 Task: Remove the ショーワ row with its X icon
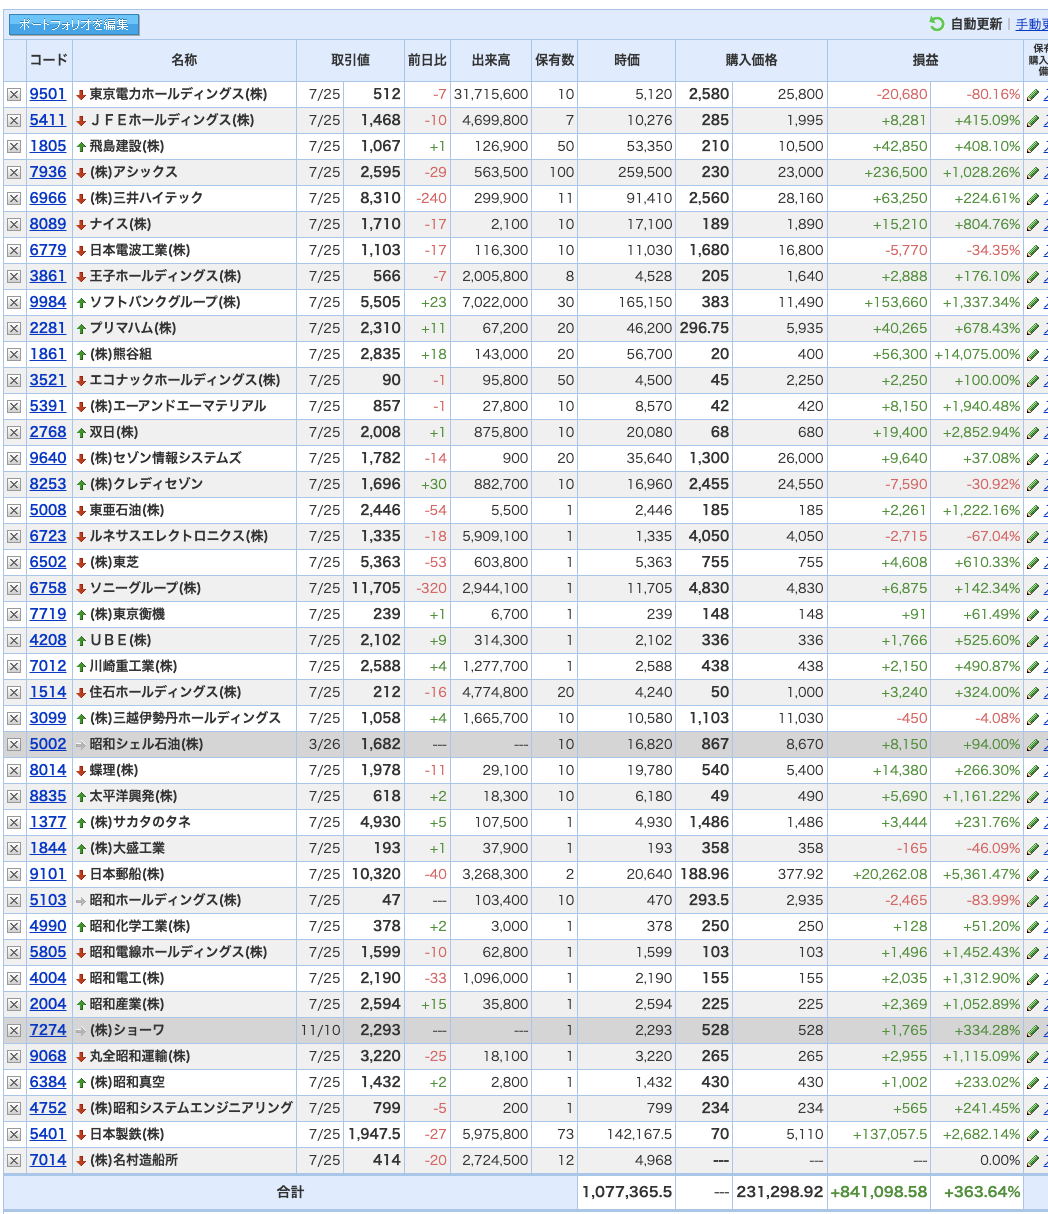(x=14, y=1030)
